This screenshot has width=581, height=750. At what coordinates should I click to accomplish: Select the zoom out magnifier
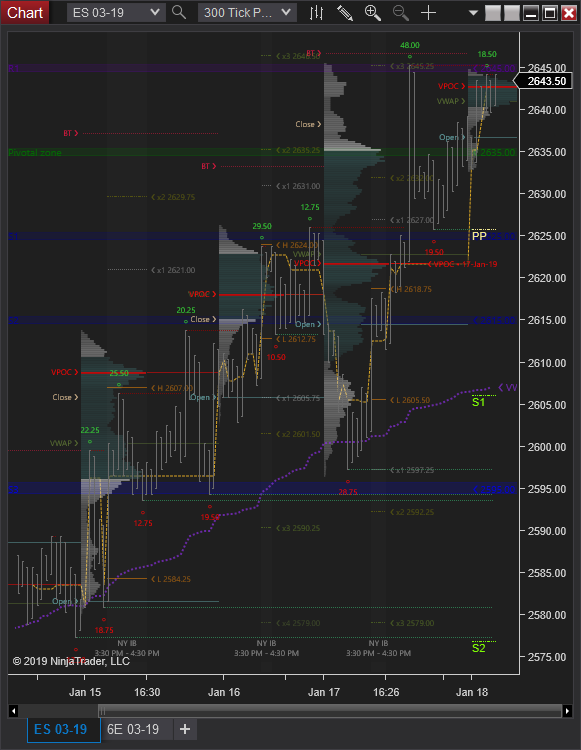coord(401,12)
